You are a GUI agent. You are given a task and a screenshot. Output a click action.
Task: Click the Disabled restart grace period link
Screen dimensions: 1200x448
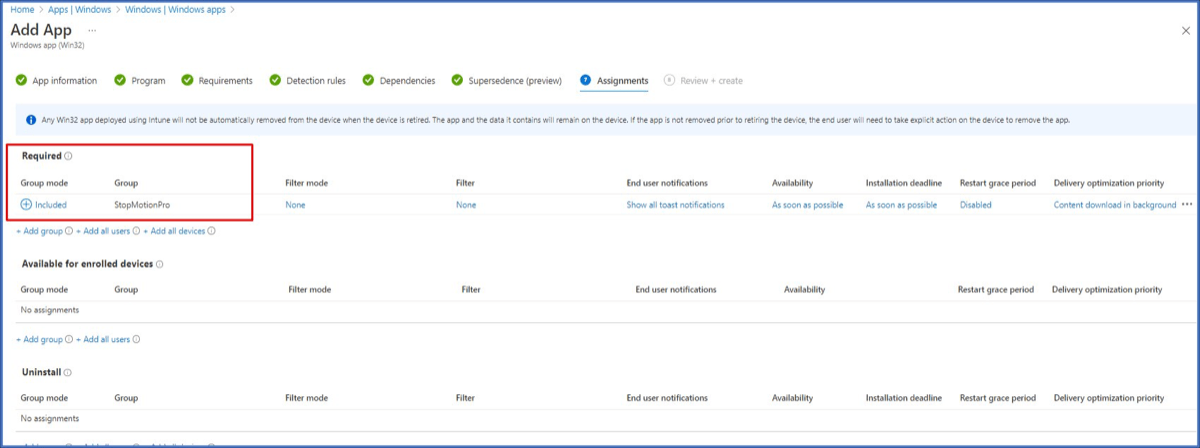(976, 205)
